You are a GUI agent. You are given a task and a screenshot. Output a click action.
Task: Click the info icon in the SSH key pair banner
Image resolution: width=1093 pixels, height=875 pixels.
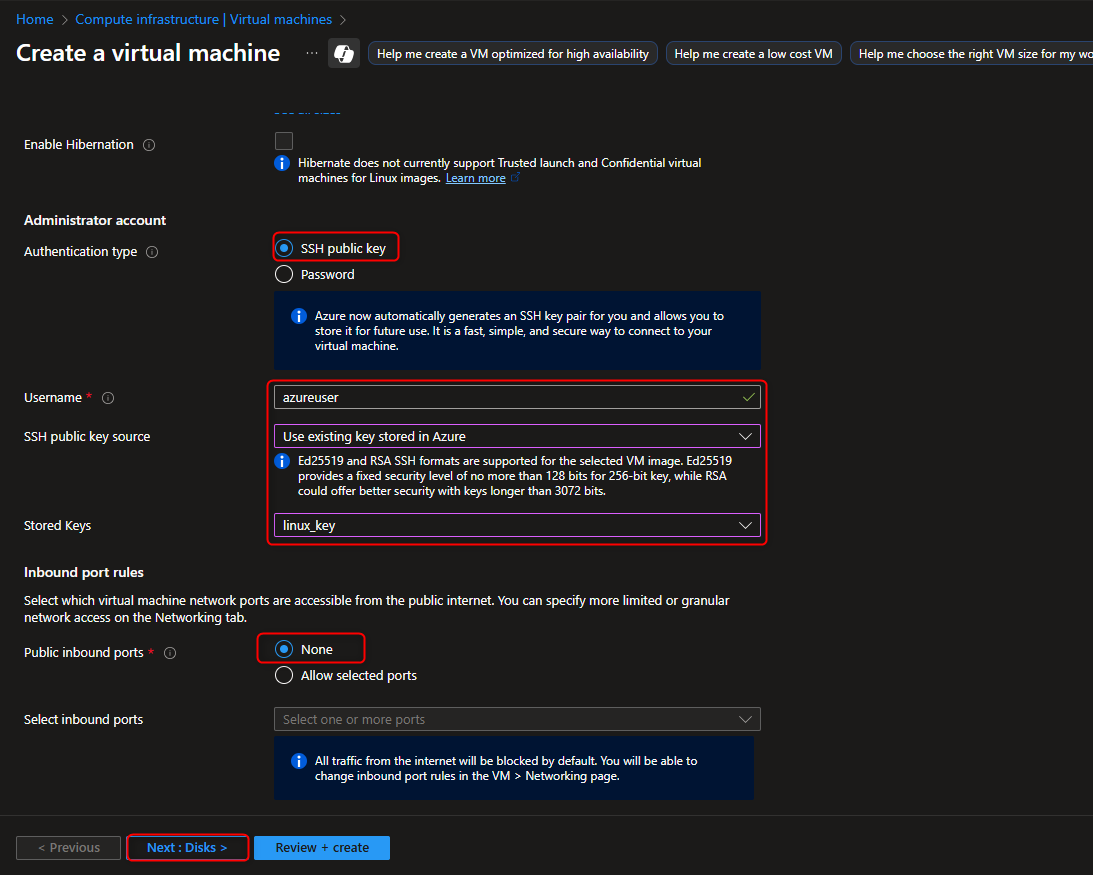[x=298, y=315]
